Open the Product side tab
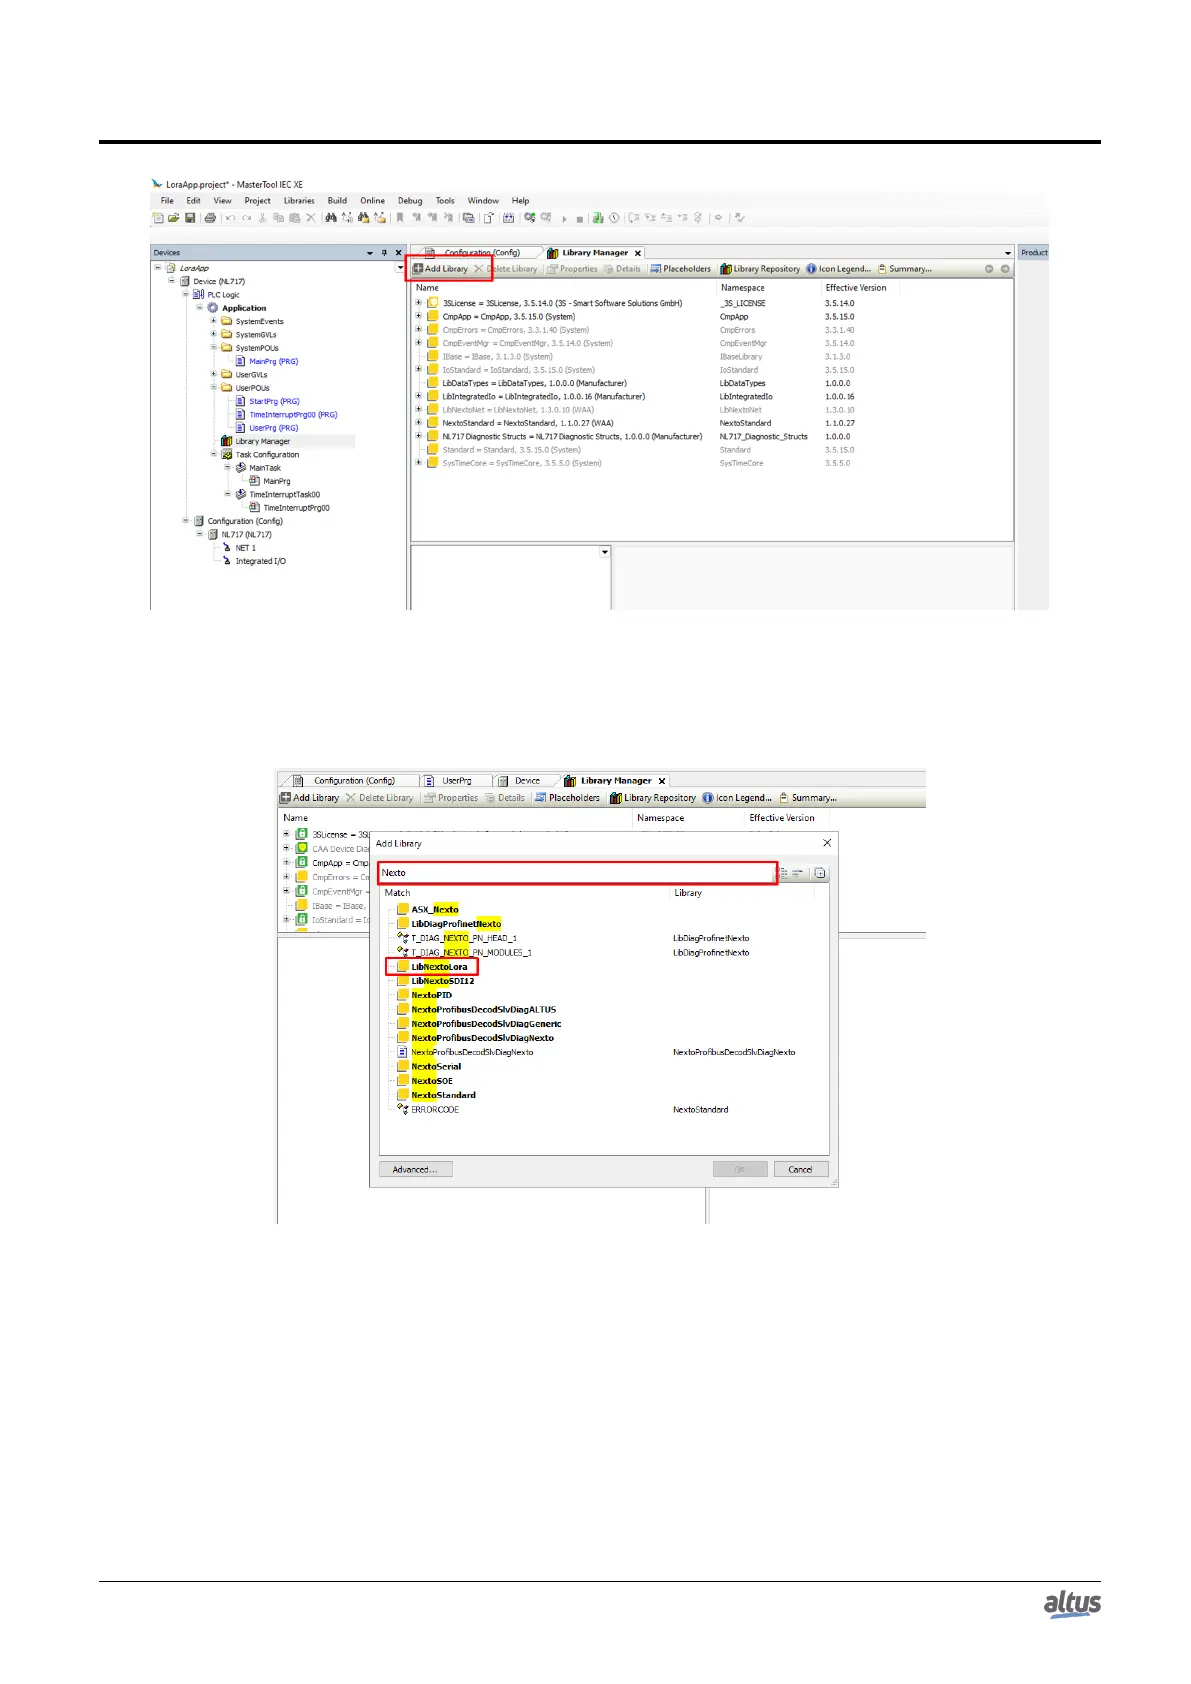The height and width of the screenshot is (1684, 1191). (x=1034, y=253)
